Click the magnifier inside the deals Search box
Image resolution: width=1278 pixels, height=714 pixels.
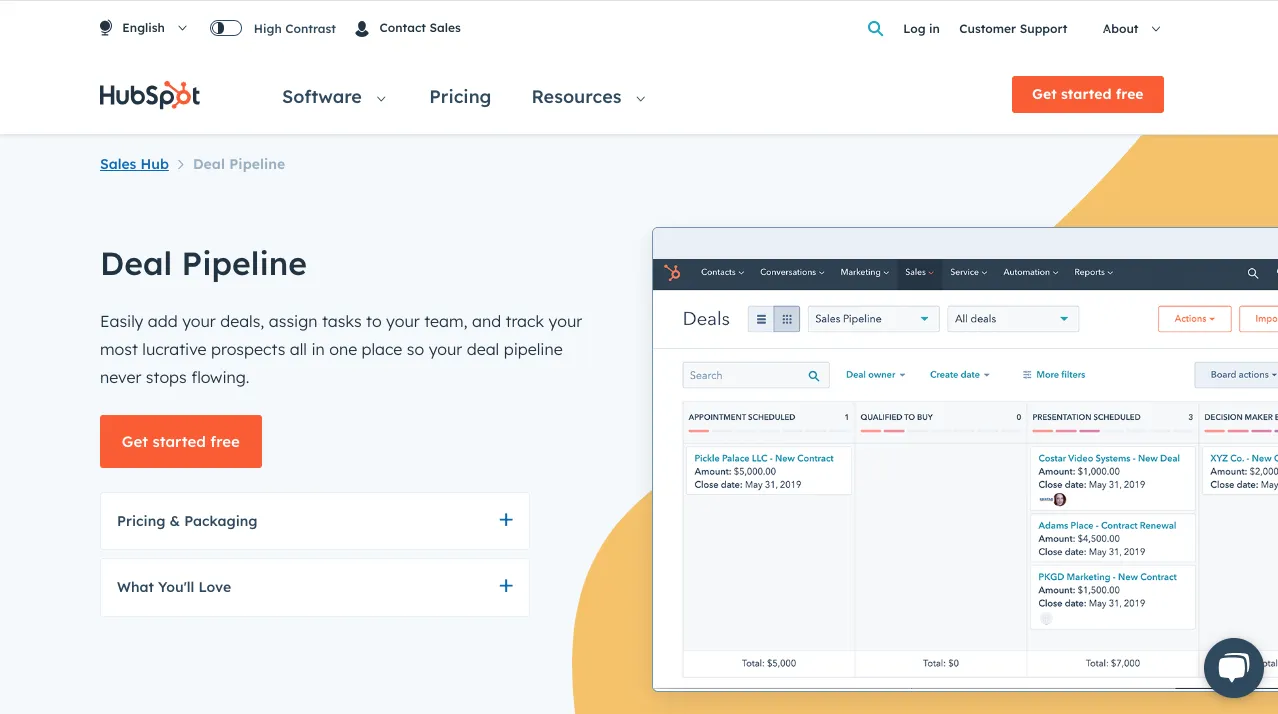tap(814, 376)
